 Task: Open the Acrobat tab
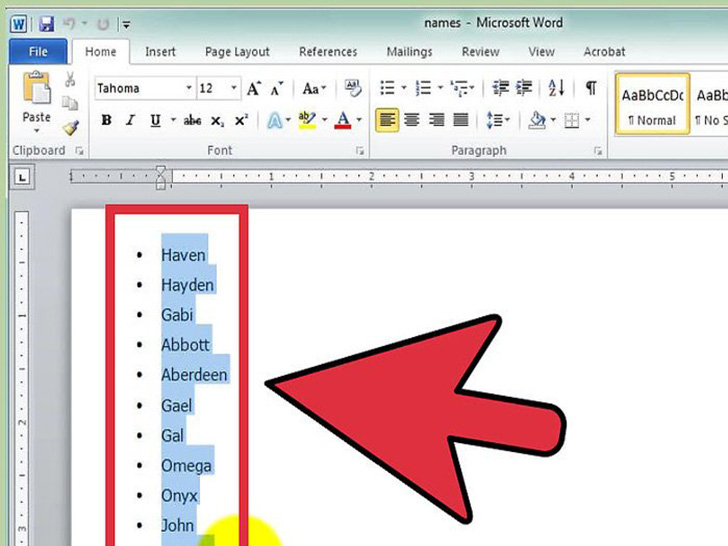pos(604,52)
